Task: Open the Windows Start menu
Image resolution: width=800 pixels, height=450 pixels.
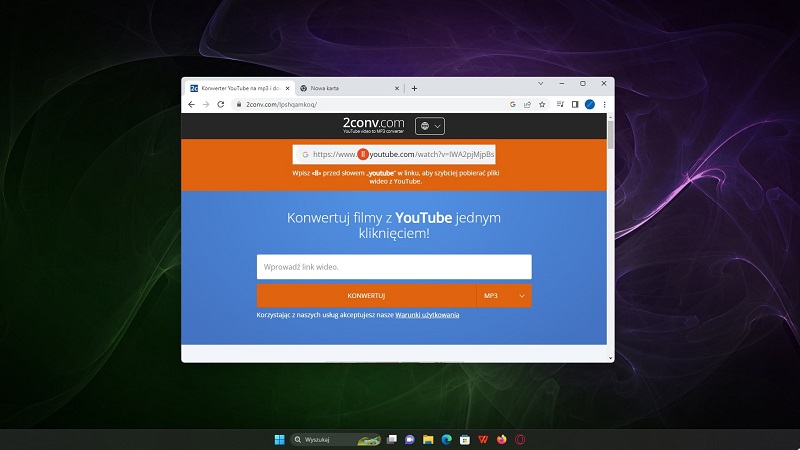Action: point(280,439)
